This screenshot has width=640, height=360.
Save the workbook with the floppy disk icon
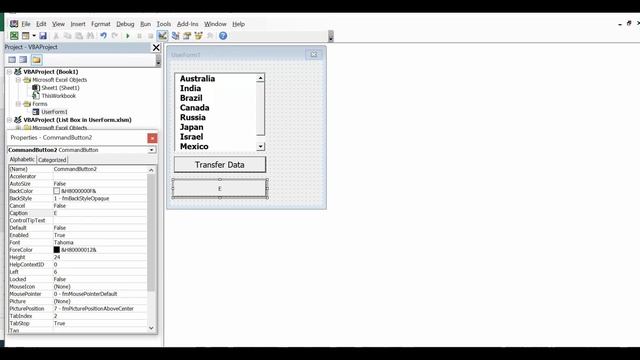(x=43, y=36)
